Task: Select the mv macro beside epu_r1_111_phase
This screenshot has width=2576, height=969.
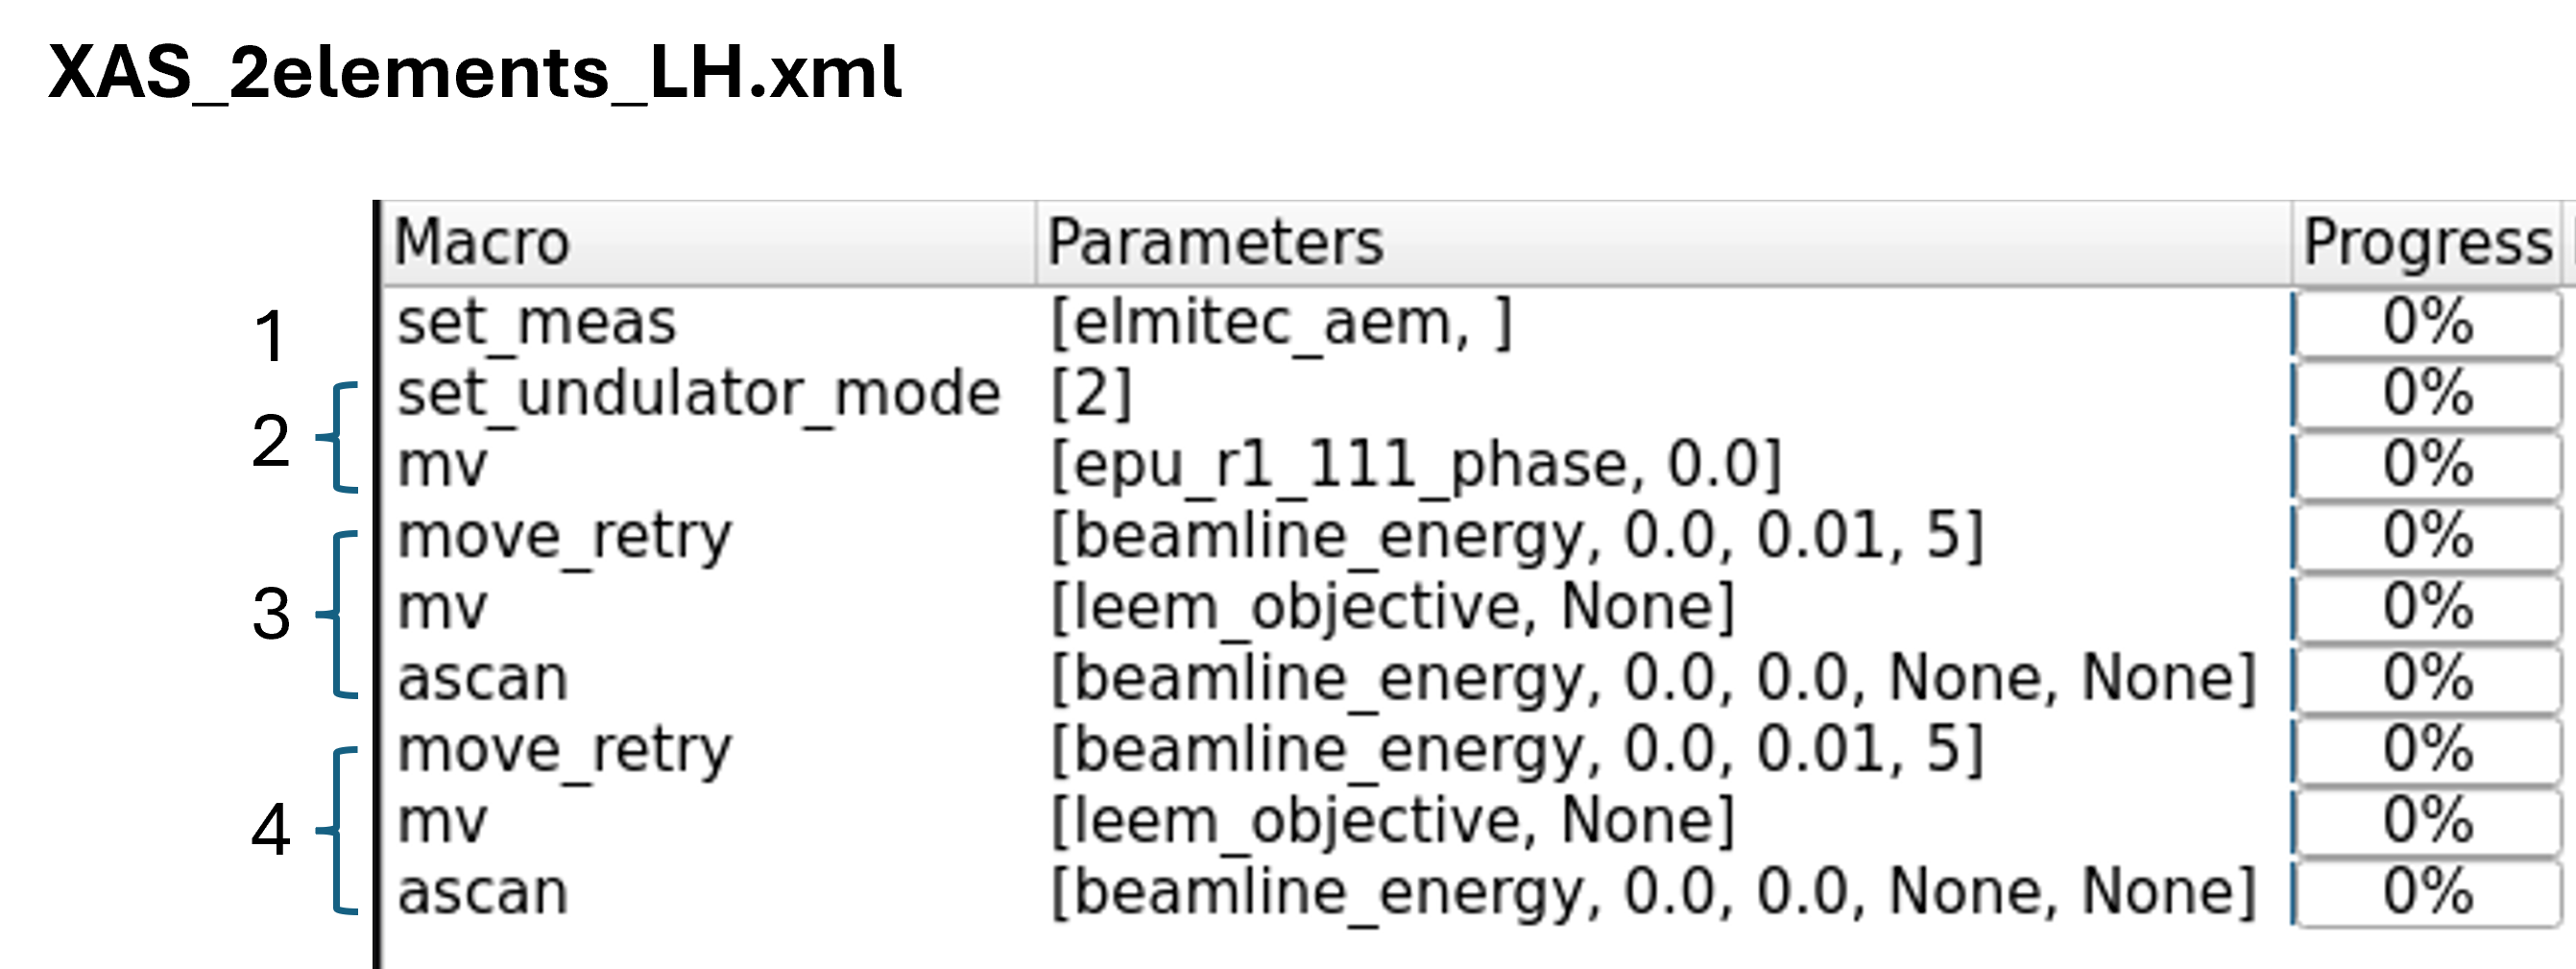Action: [x=442, y=465]
